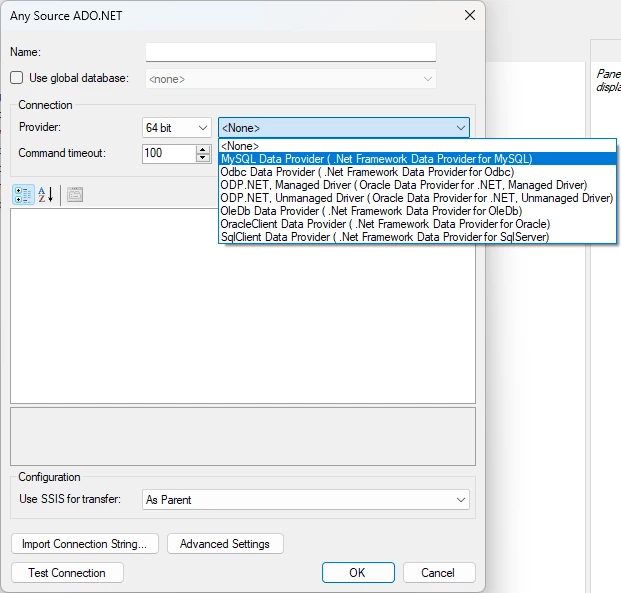This screenshot has width=621, height=593.
Task: Click inside the Command timeout value box
Action: coord(169,153)
